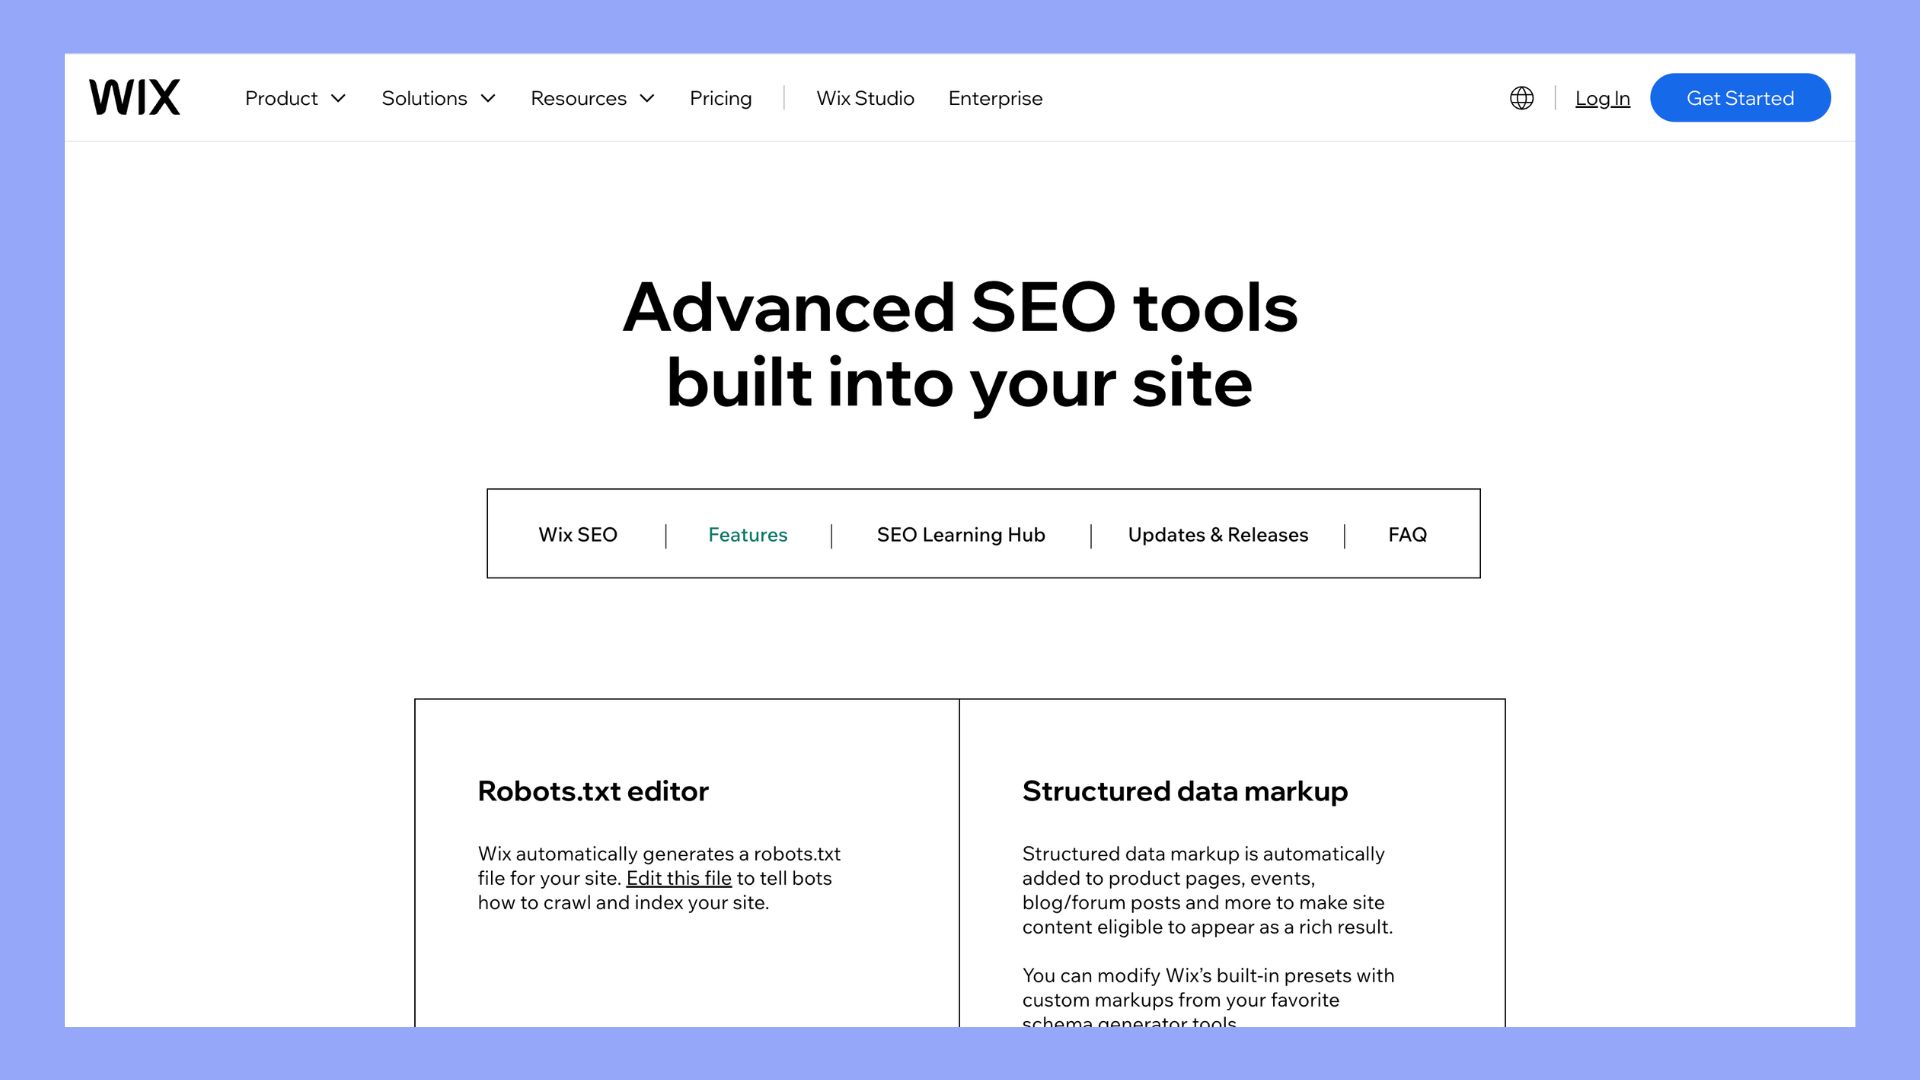The width and height of the screenshot is (1920, 1080).
Task: Expand the Solutions navigation dropdown
Action: tap(440, 96)
